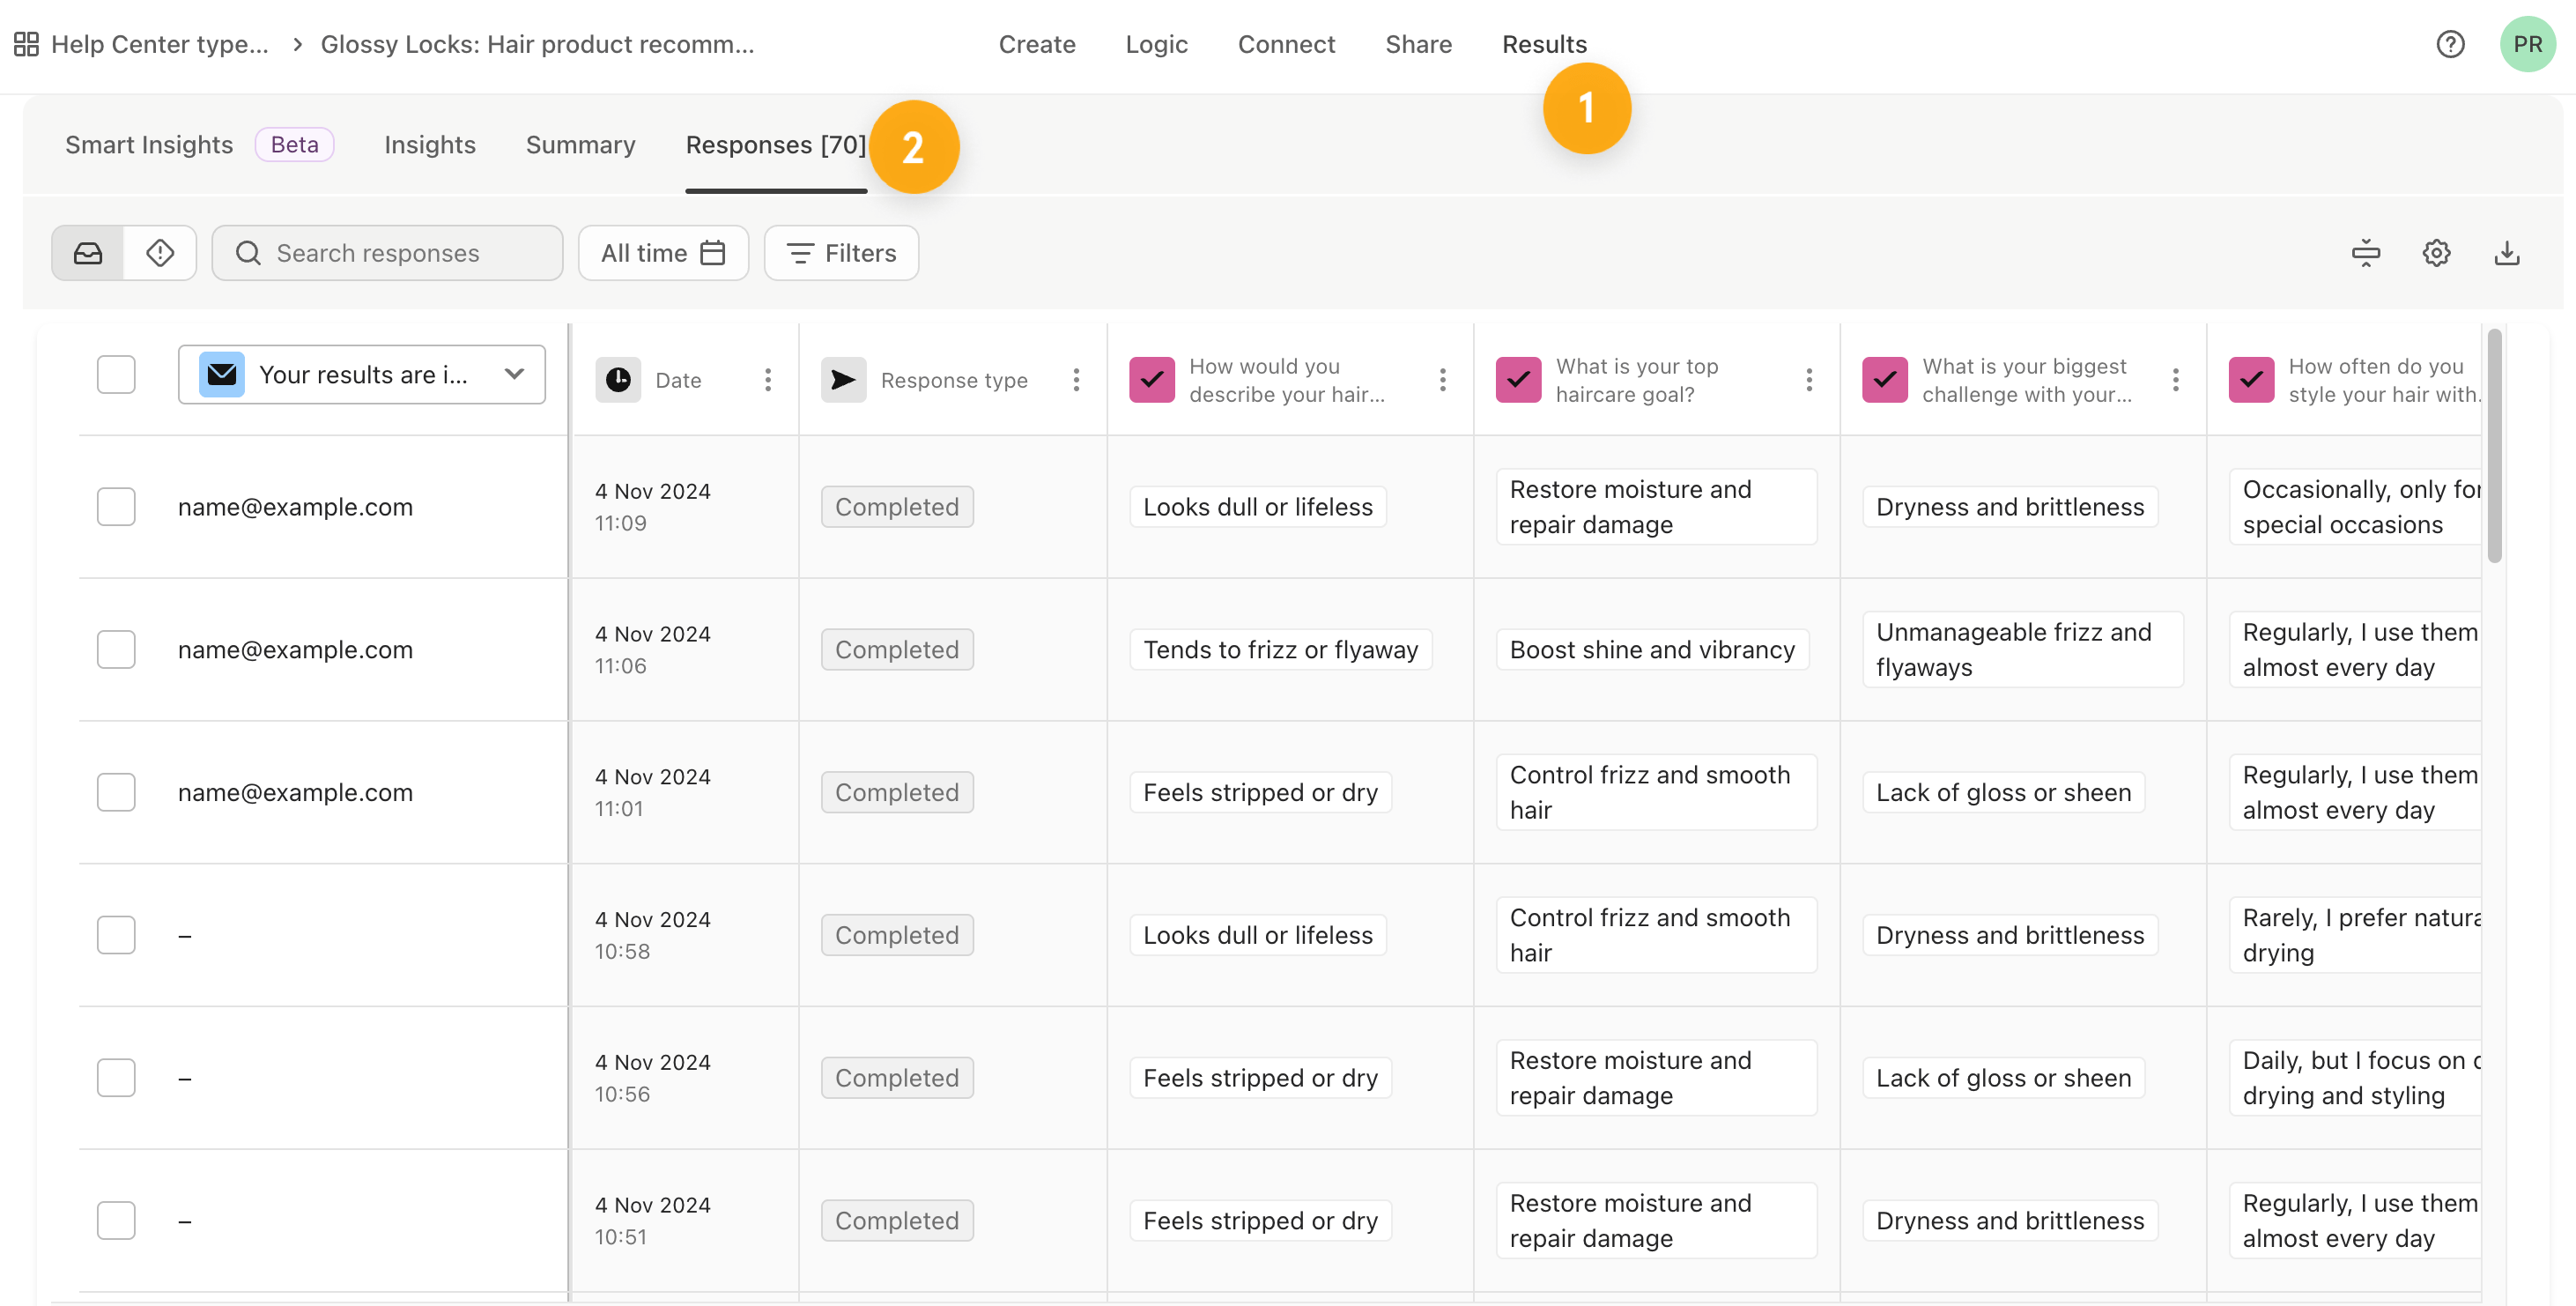This screenshot has width=2576, height=1306.
Task: Switch to the spam responses icon
Action: 160,253
